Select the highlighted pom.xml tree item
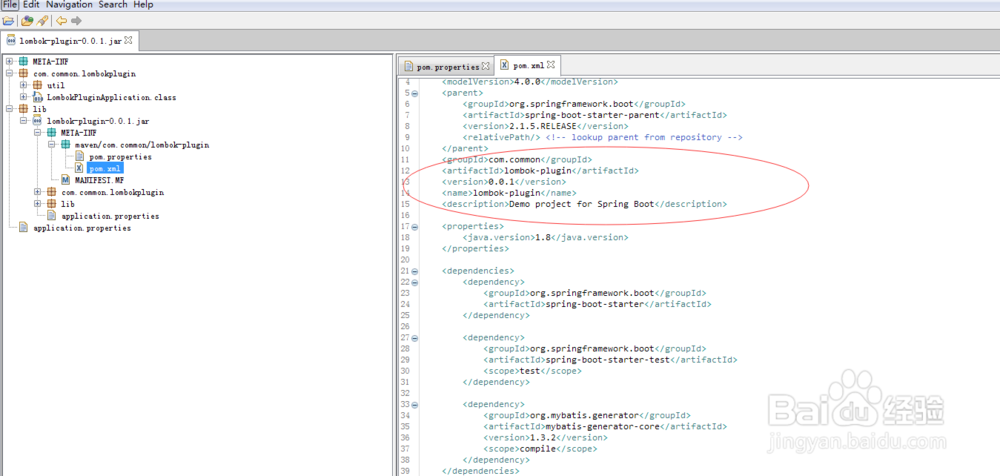 (x=105, y=169)
